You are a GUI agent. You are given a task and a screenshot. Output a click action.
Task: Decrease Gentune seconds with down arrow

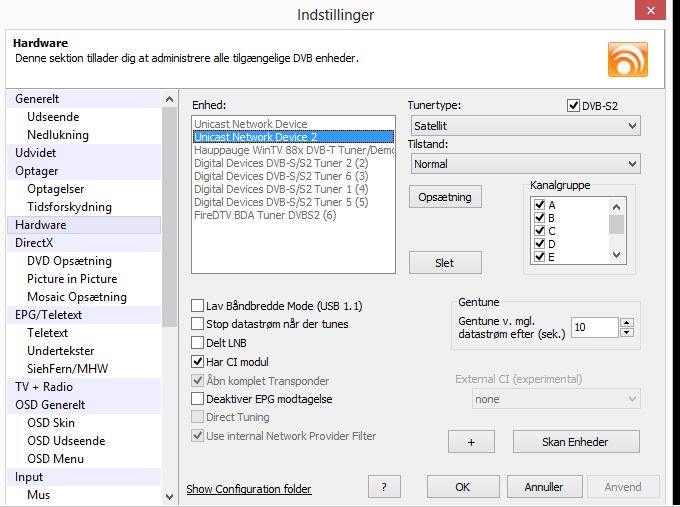(627, 333)
